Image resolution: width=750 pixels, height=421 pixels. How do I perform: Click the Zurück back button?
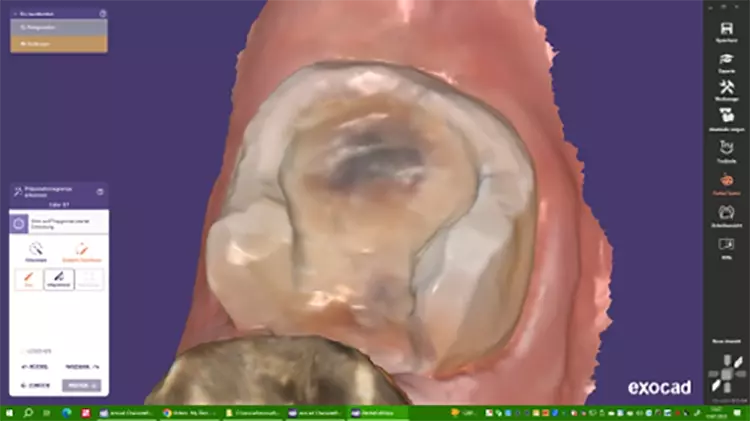pyautogui.click(x=36, y=385)
